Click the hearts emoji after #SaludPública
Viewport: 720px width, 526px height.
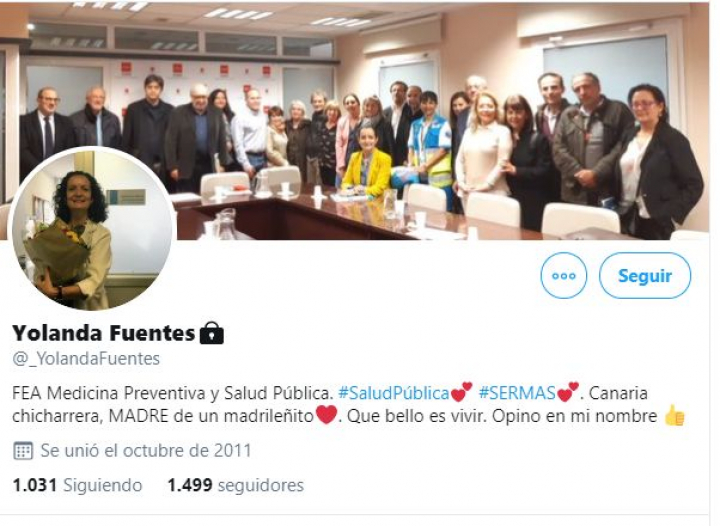click(461, 392)
